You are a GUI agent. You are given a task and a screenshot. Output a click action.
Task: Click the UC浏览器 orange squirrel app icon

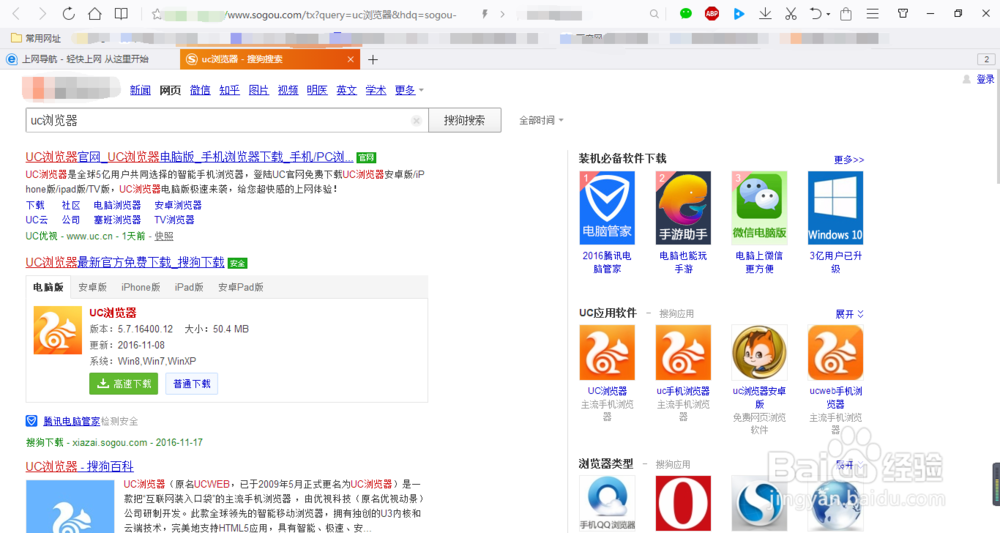pos(607,353)
